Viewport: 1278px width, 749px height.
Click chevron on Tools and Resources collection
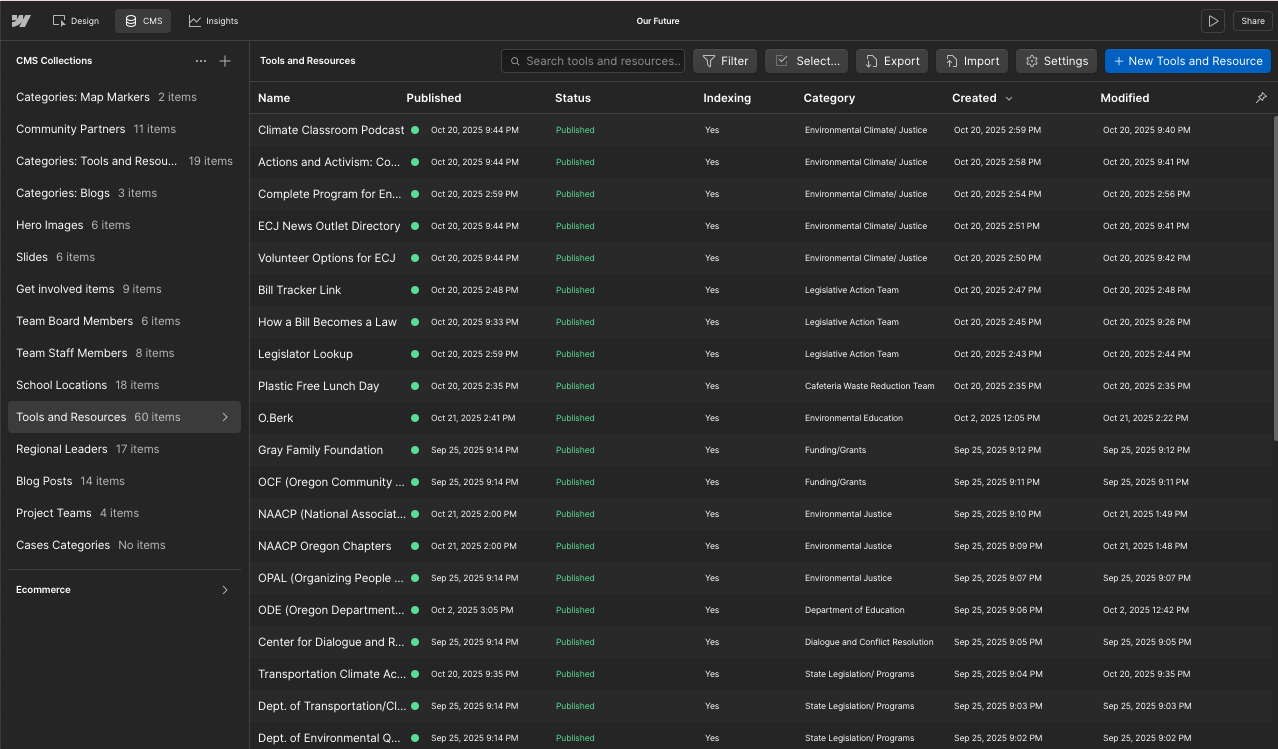[225, 417]
